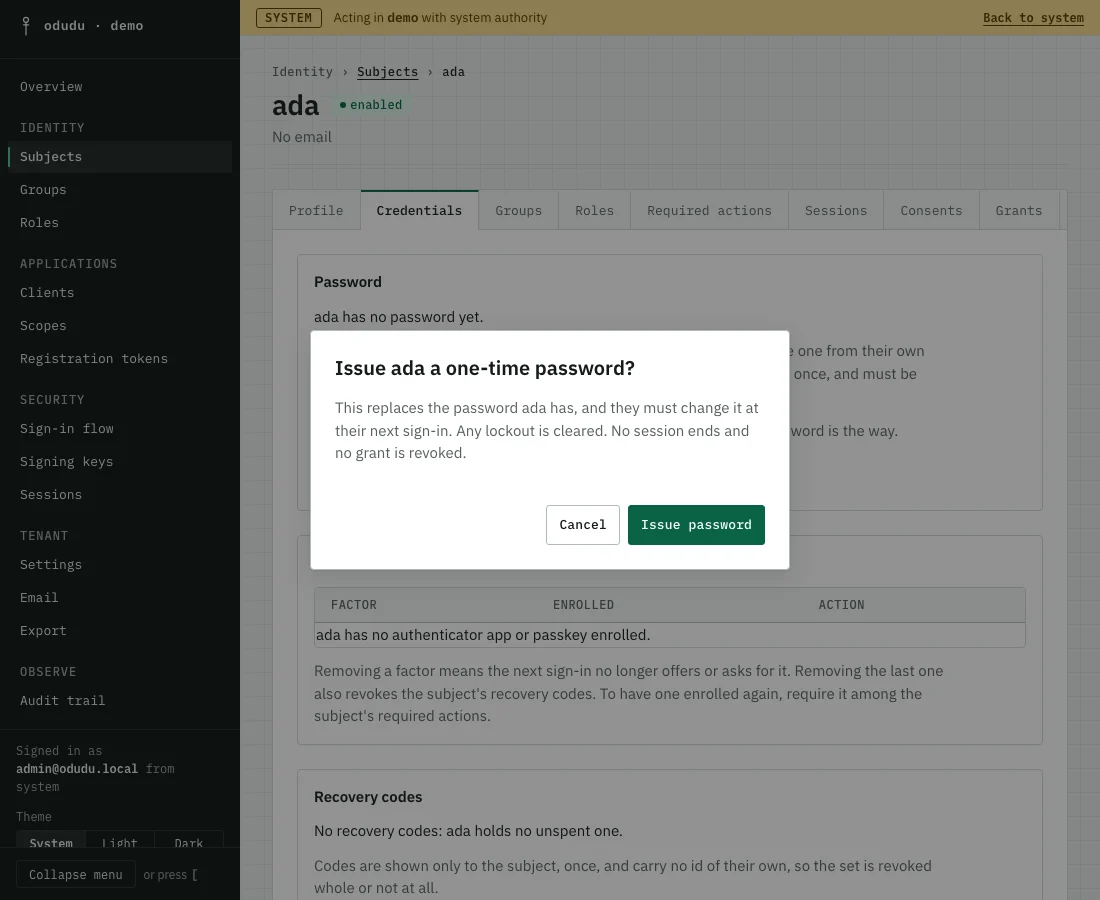Screen dimensions: 1100x900
Task: Click the ACTION column header
Action: click(841, 605)
